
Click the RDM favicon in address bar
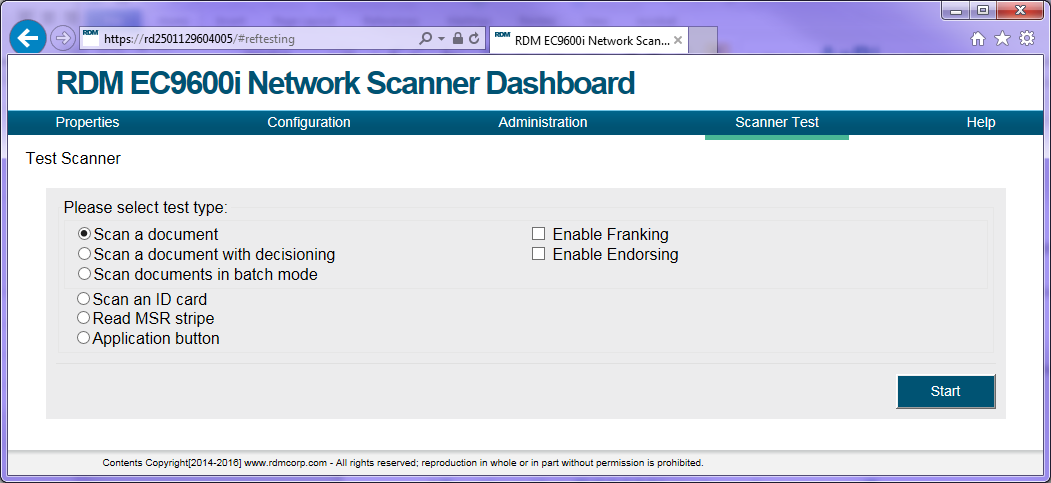click(x=90, y=37)
